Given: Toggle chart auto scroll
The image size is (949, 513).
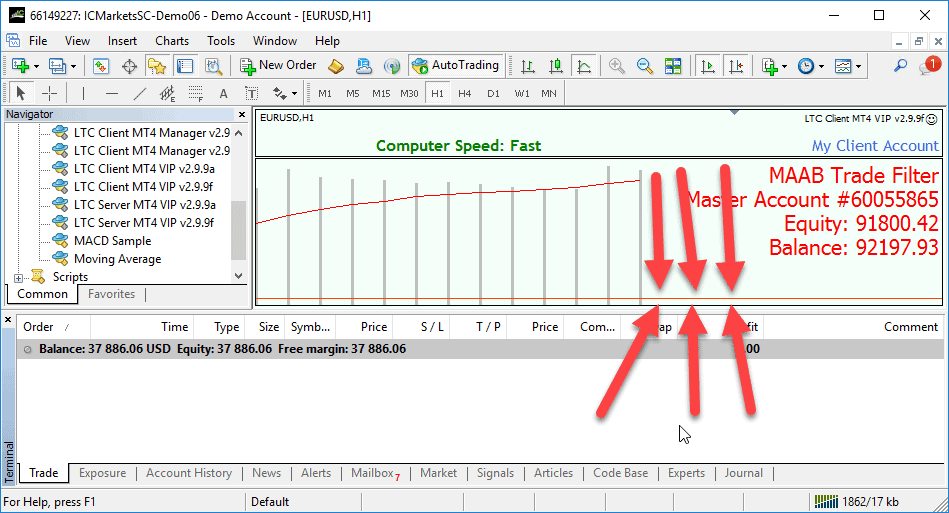Looking at the screenshot, I should (x=708, y=66).
